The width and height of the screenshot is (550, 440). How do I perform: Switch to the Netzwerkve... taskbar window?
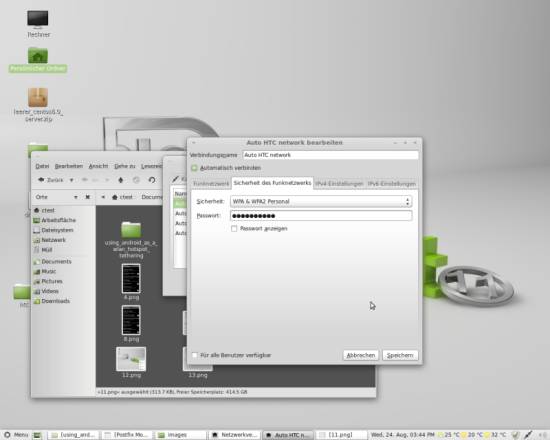[235, 435]
